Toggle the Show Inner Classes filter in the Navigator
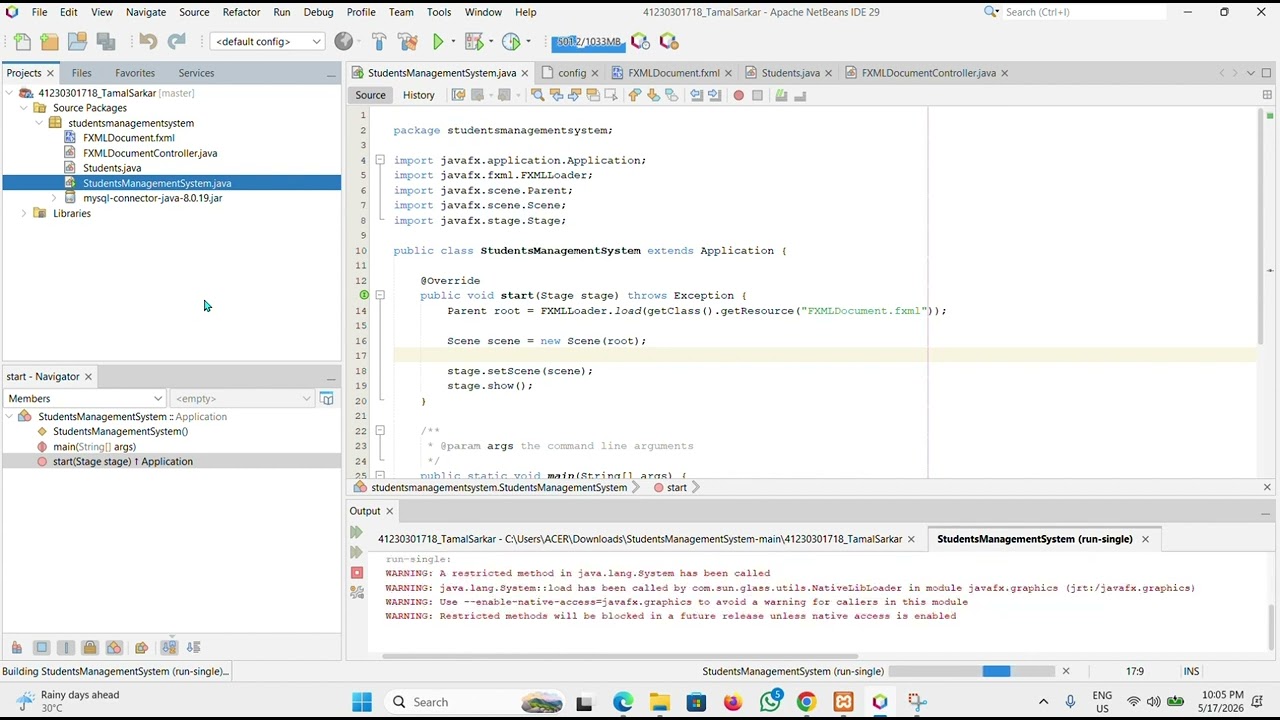The width and height of the screenshot is (1280, 720). pos(113,648)
